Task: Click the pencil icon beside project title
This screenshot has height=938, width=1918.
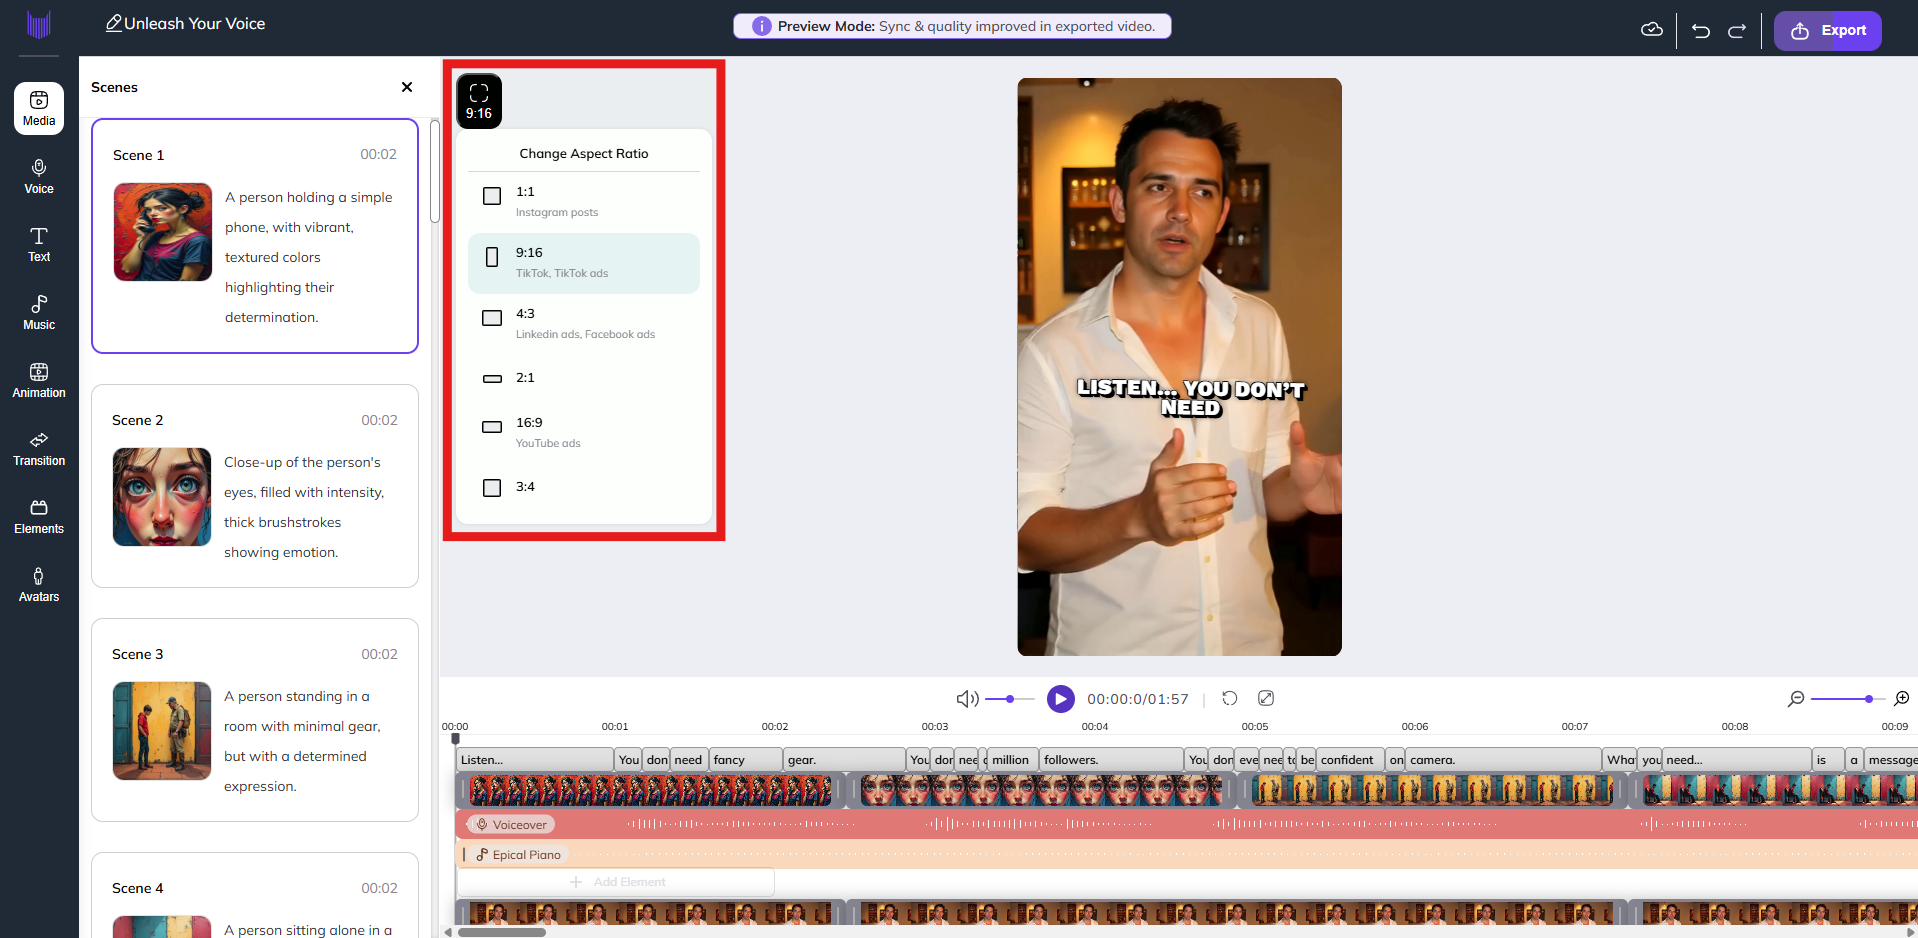Action: click(114, 23)
